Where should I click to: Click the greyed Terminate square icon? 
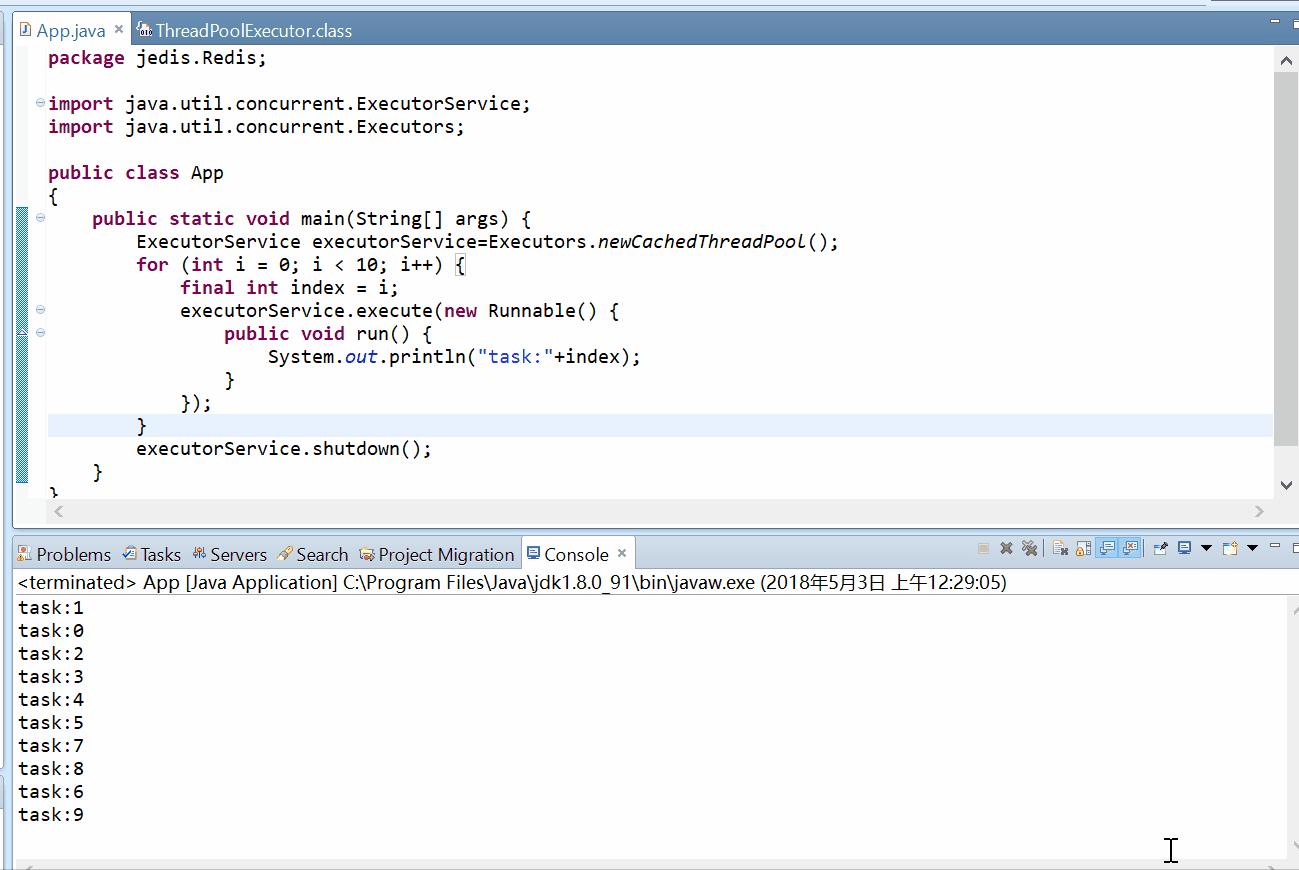pos(983,548)
